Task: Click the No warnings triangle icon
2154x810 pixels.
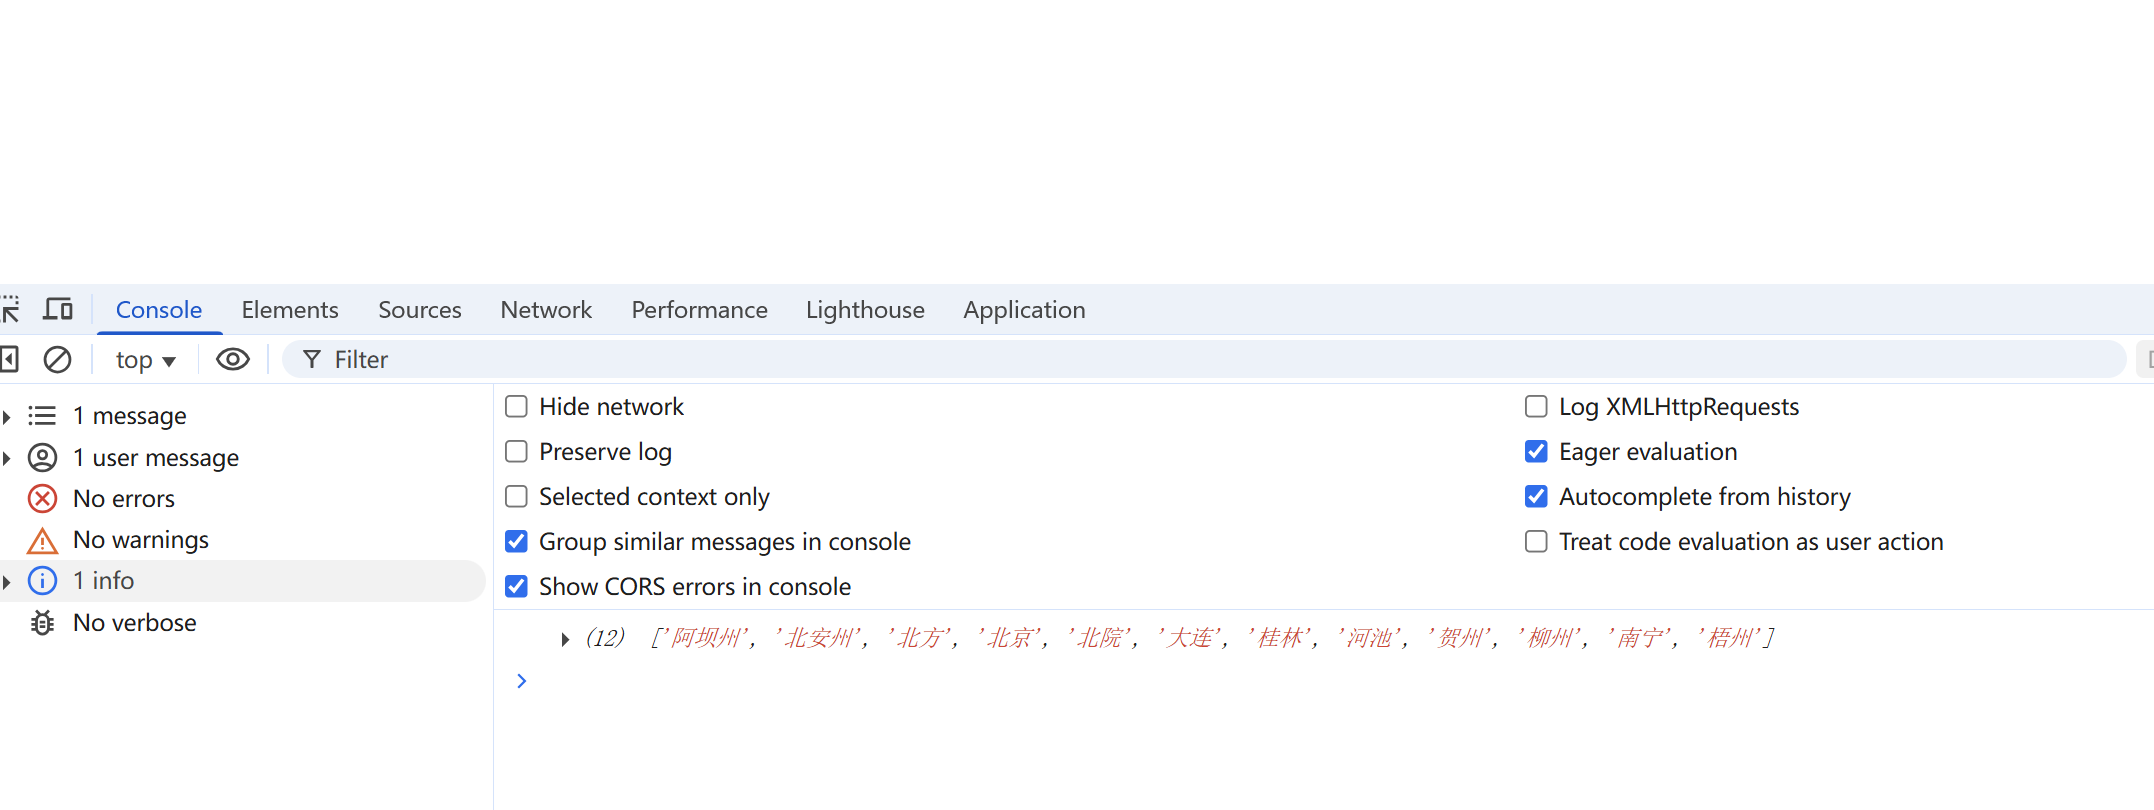Action: 42,541
